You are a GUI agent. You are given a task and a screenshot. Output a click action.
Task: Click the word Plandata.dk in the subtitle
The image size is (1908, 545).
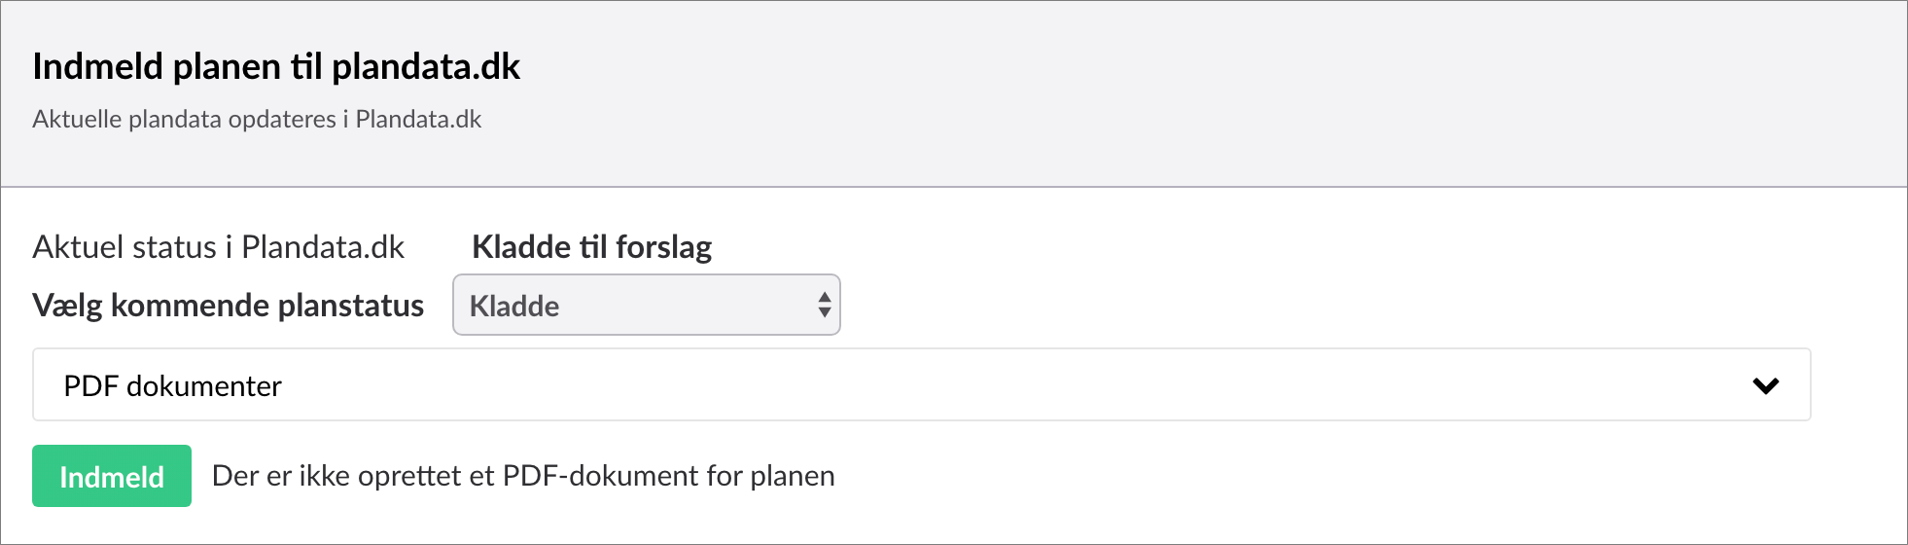pos(418,119)
